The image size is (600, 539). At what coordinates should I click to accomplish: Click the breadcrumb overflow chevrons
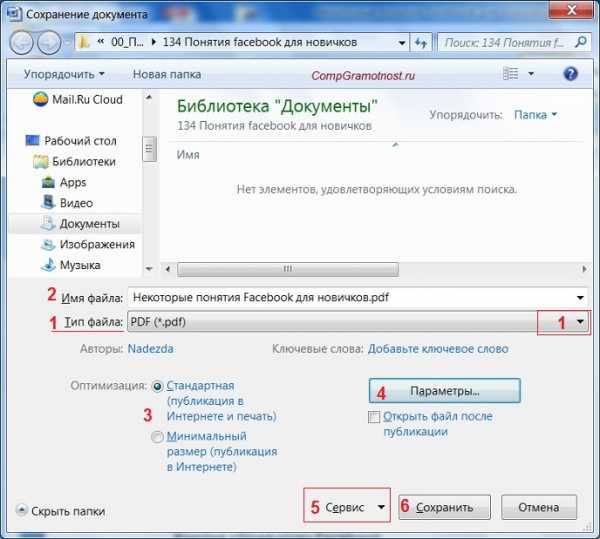pos(101,42)
